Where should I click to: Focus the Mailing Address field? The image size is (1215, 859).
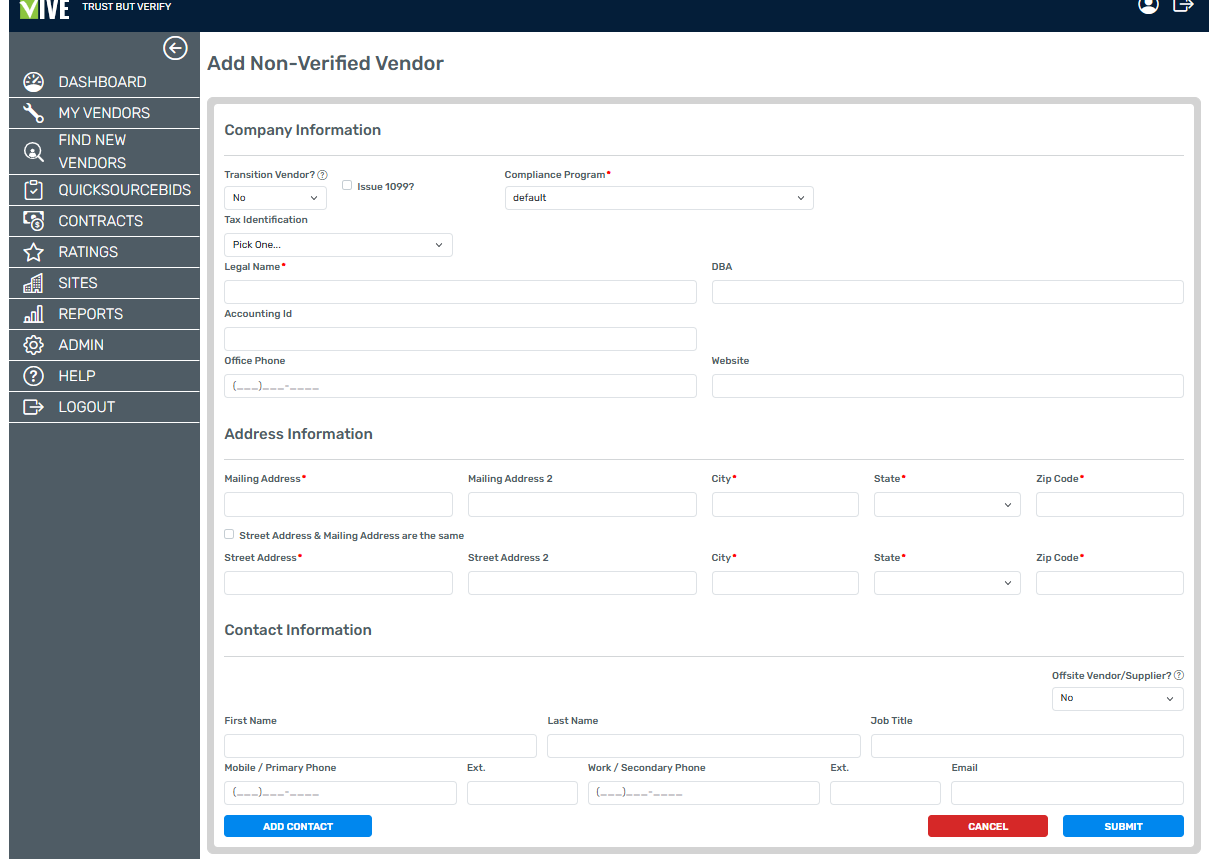coord(338,505)
